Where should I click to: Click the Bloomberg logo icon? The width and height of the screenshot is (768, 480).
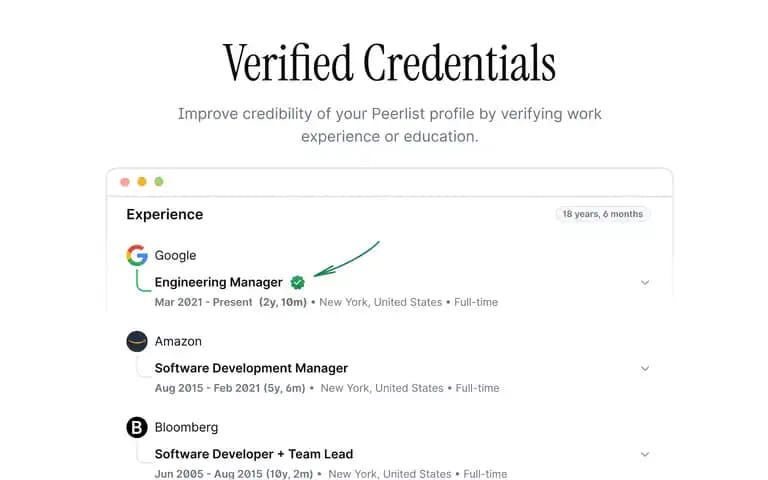(x=137, y=427)
